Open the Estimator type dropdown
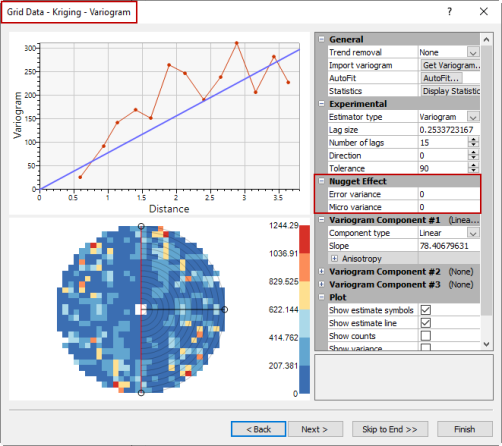This screenshot has height=446, width=502. 473,117
